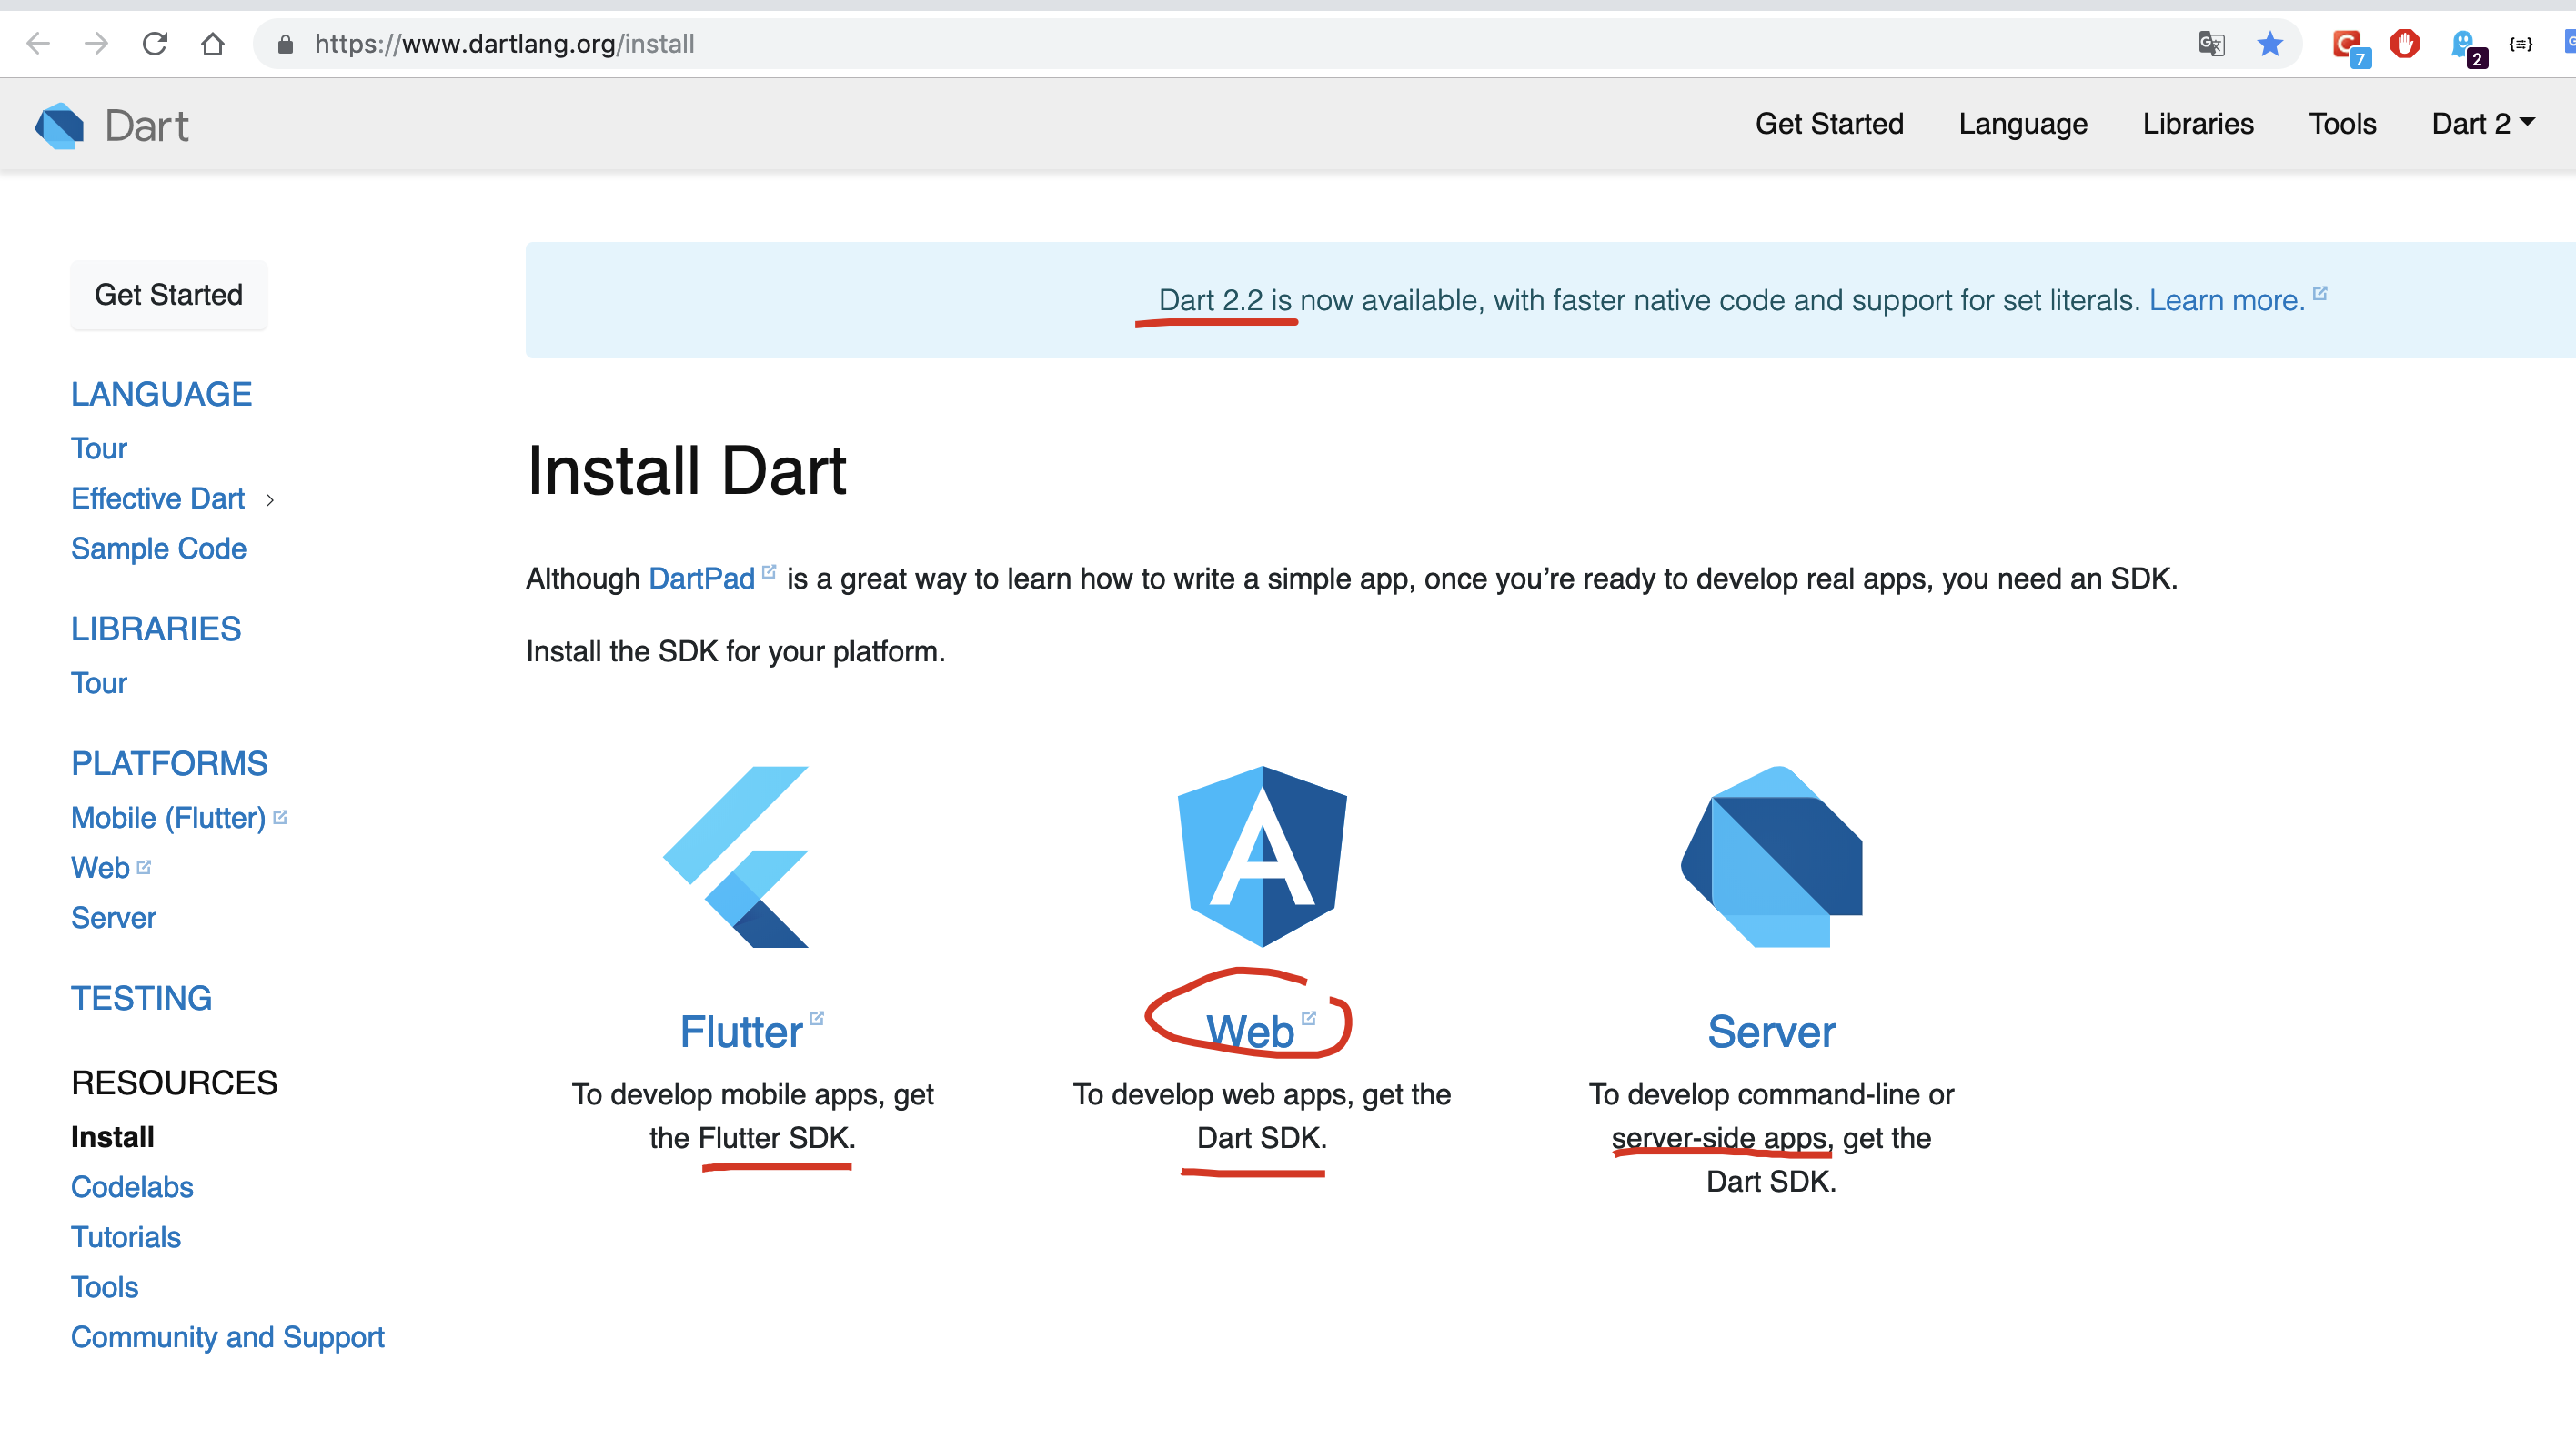The height and width of the screenshot is (1450, 2576).
Task: Open the Language menu in top navigation
Action: (x=2022, y=124)
